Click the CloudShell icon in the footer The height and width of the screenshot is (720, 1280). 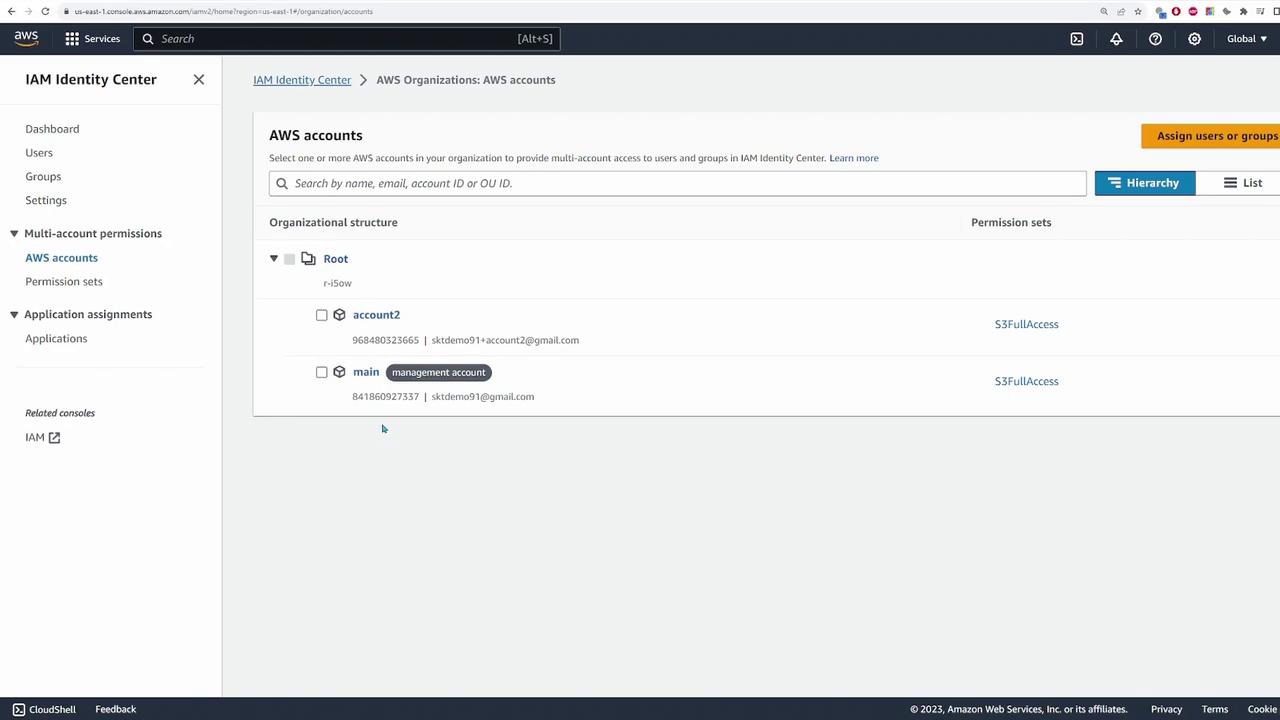[18, 709]
